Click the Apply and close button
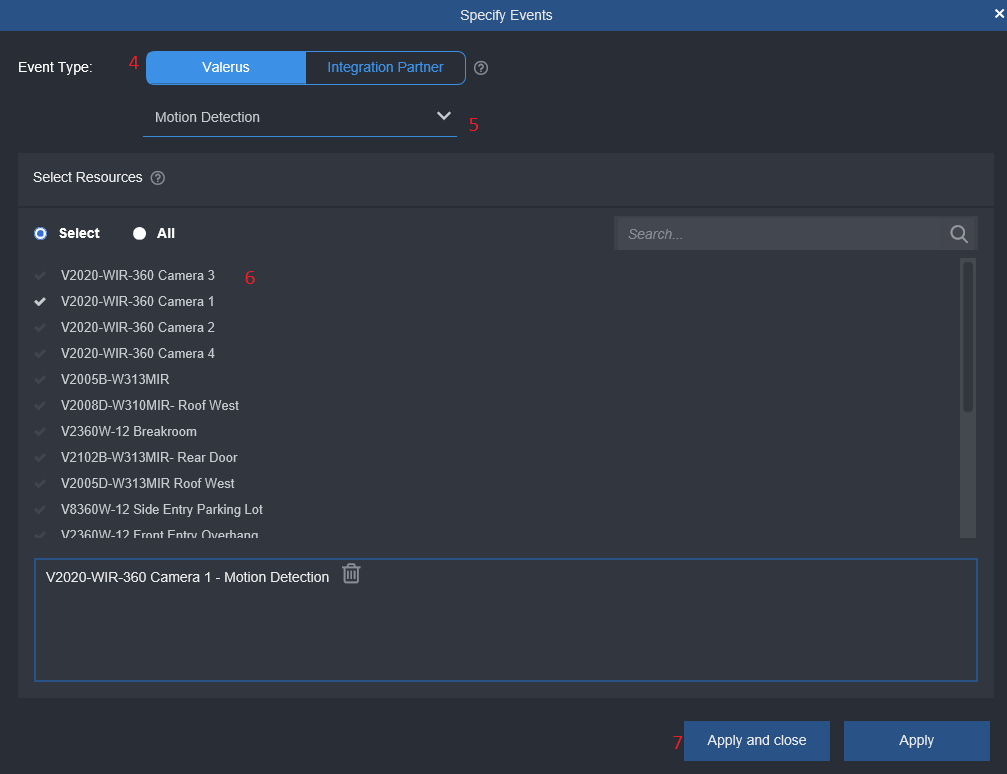The height and width of the screenshot is (774, 1007). coord(757,741)
